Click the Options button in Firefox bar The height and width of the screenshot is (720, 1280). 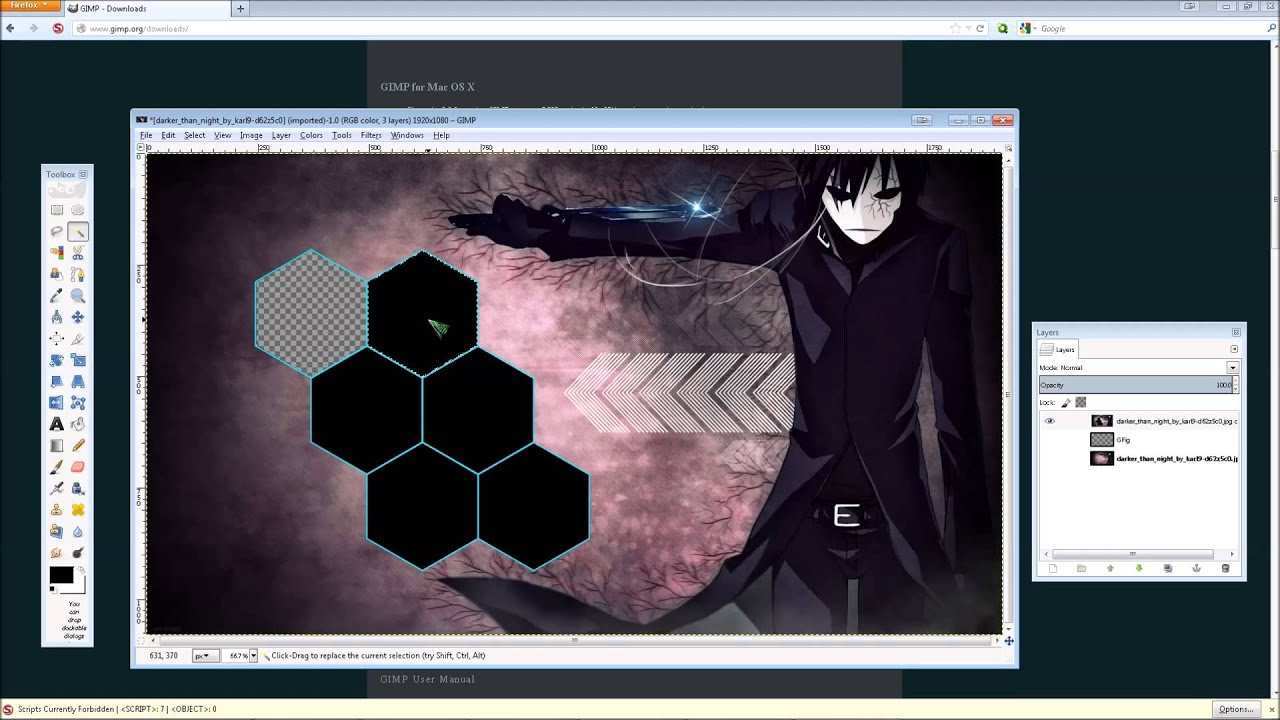pos(1236,709)
